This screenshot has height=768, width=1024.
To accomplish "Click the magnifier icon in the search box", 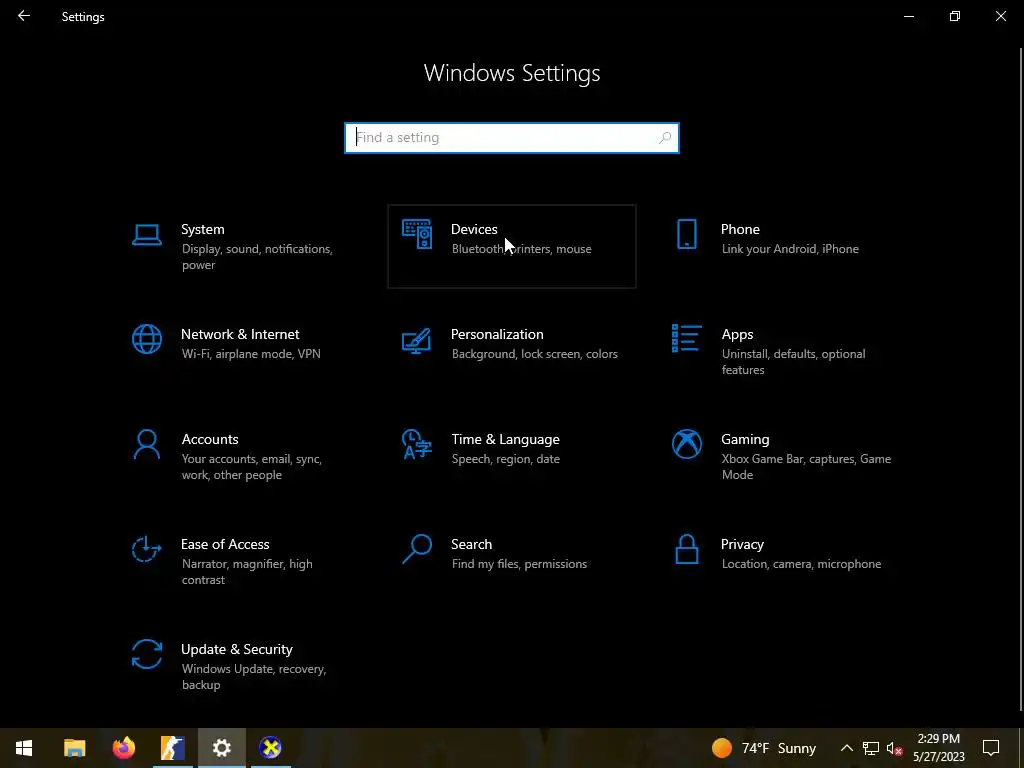I will tap(665, 138).
